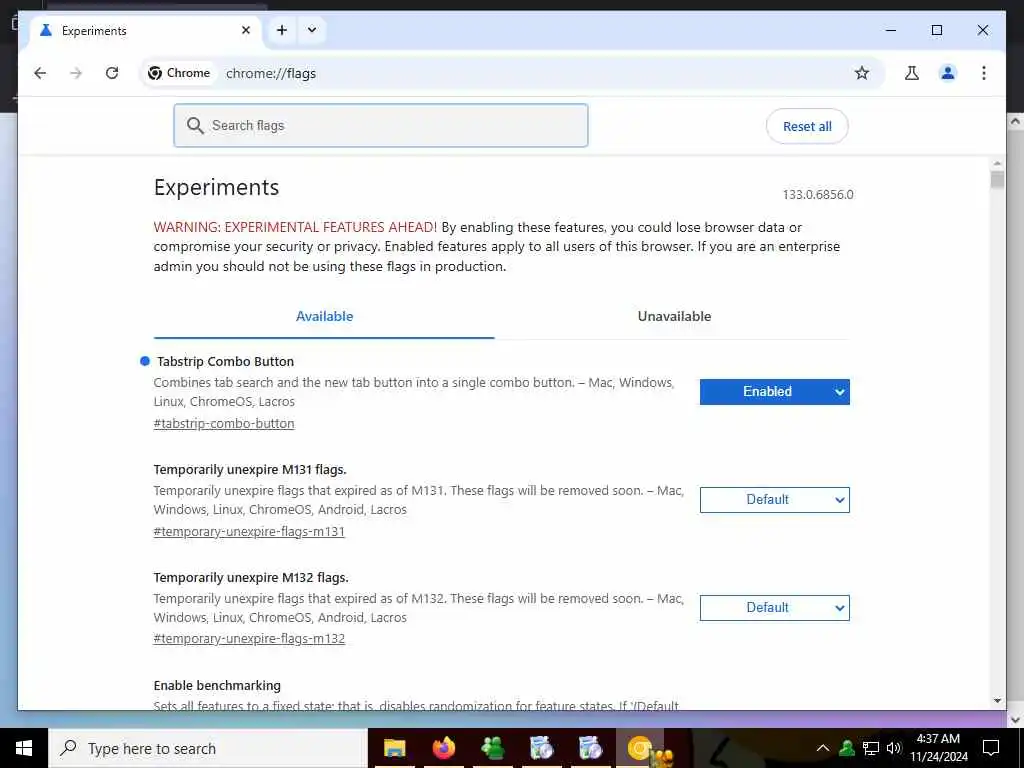Open the active yellow Chrome taskbar icon

click(x=640, y=748)
